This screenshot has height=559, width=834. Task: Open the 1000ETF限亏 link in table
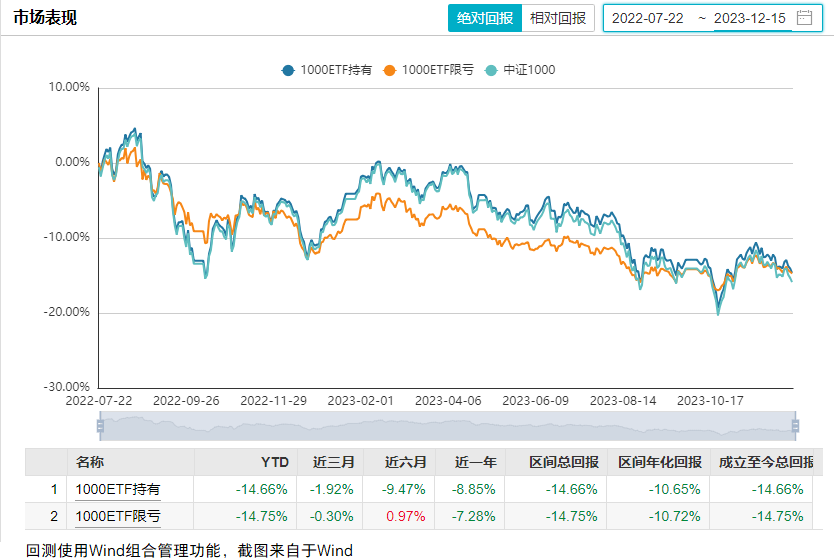118,517
